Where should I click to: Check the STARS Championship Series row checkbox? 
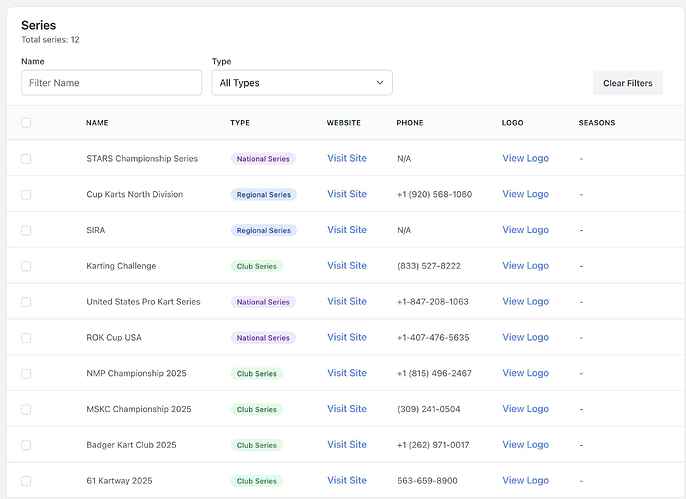(26, 158)
